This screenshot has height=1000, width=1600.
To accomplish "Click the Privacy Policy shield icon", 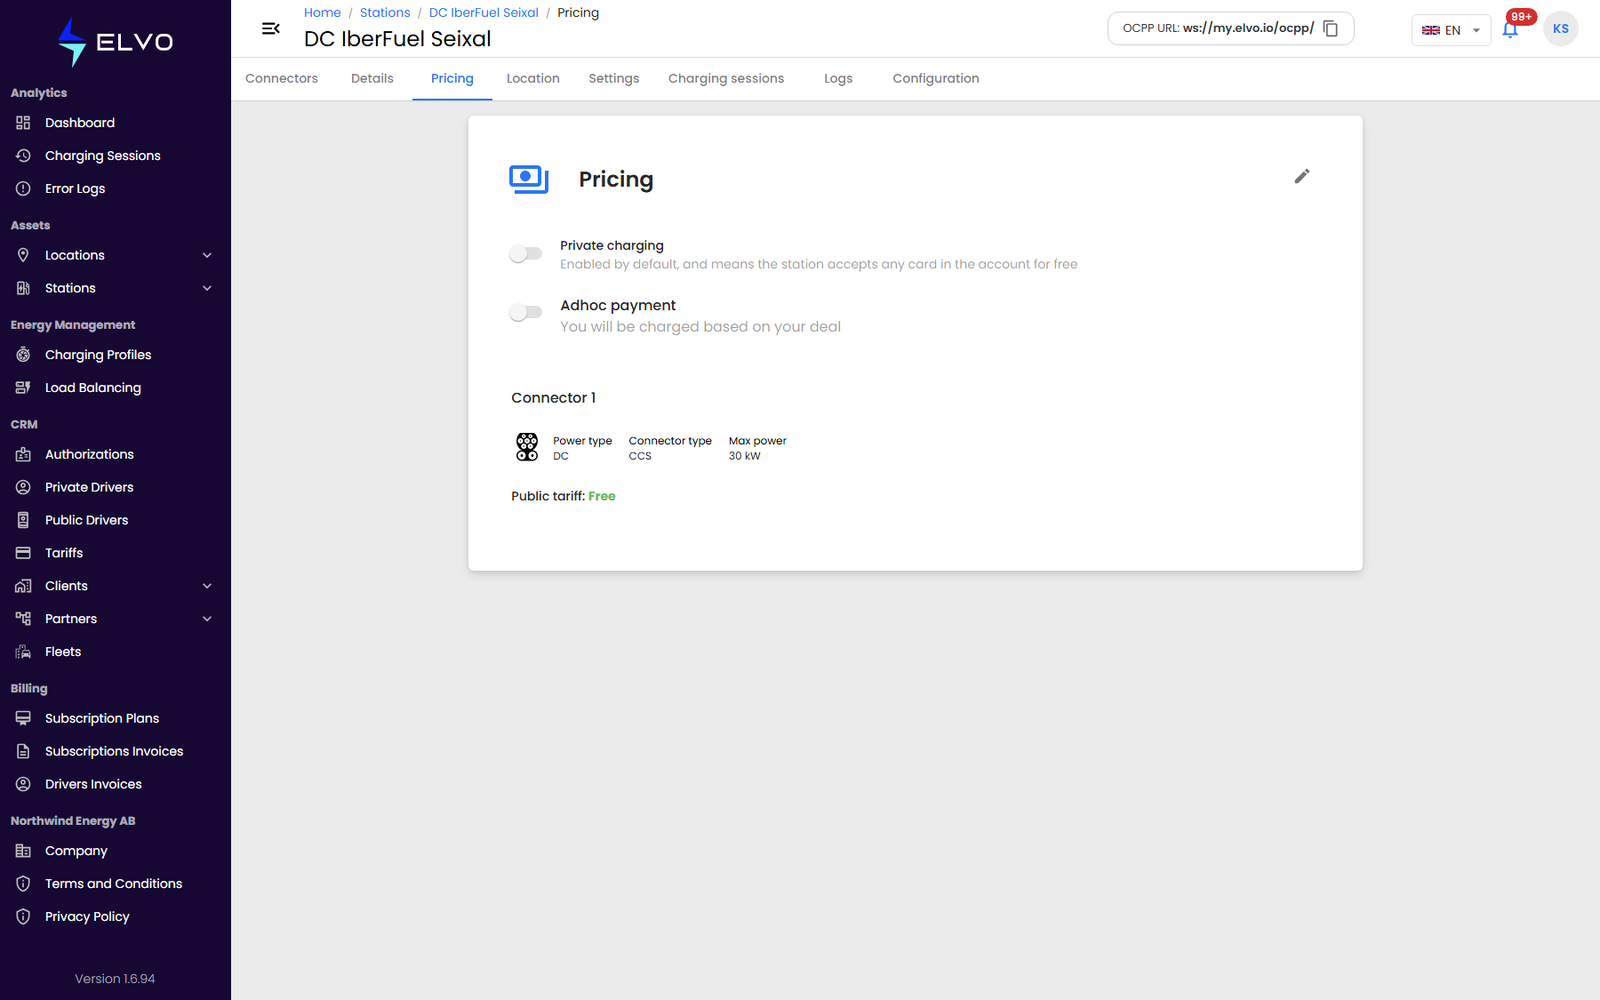I will click(23, 917).
